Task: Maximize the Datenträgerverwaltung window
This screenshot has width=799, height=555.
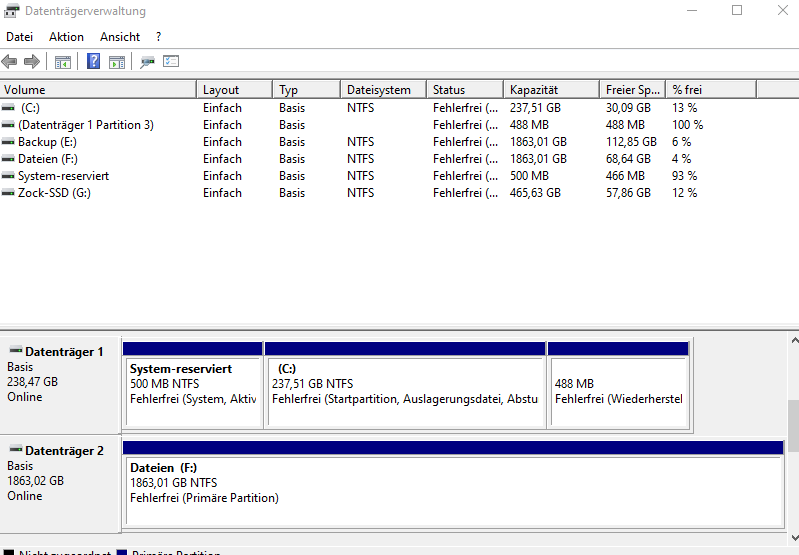Action: coord(737,10)
